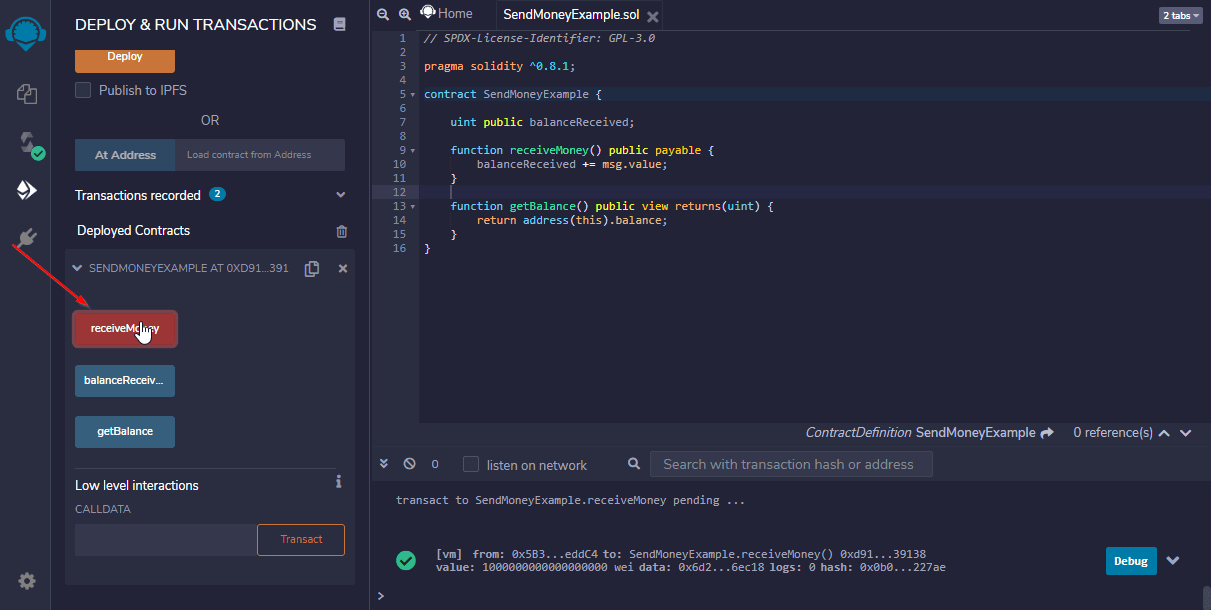Collapse the SENDMONEYEXAMPLE contract instance
This screenshot has width=1211, height=610.
point(78,268)
